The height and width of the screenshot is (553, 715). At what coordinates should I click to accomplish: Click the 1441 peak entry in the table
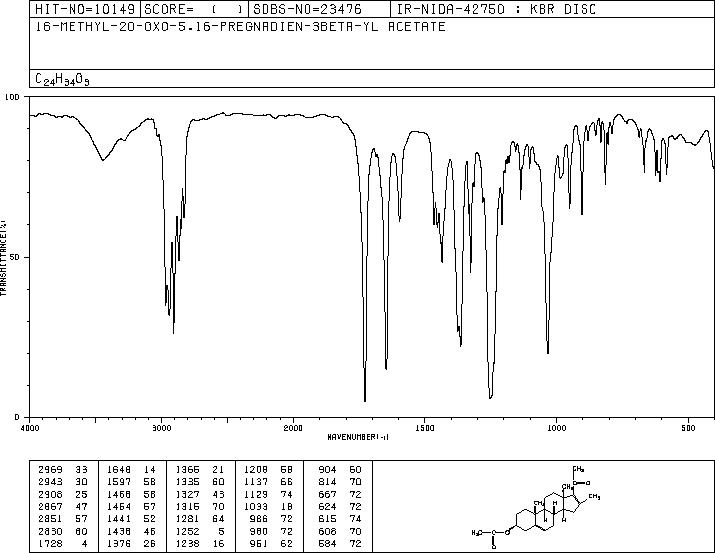tap(131, 519)
